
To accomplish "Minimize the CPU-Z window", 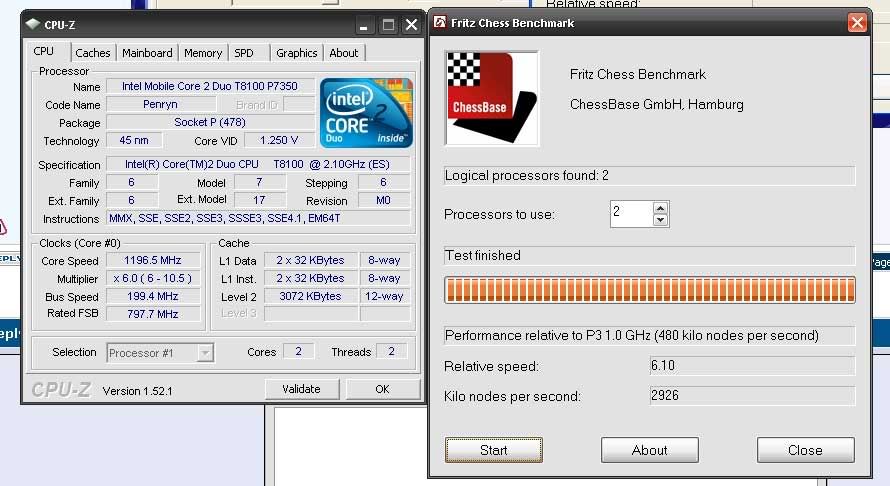I will (x=363, y=26).
